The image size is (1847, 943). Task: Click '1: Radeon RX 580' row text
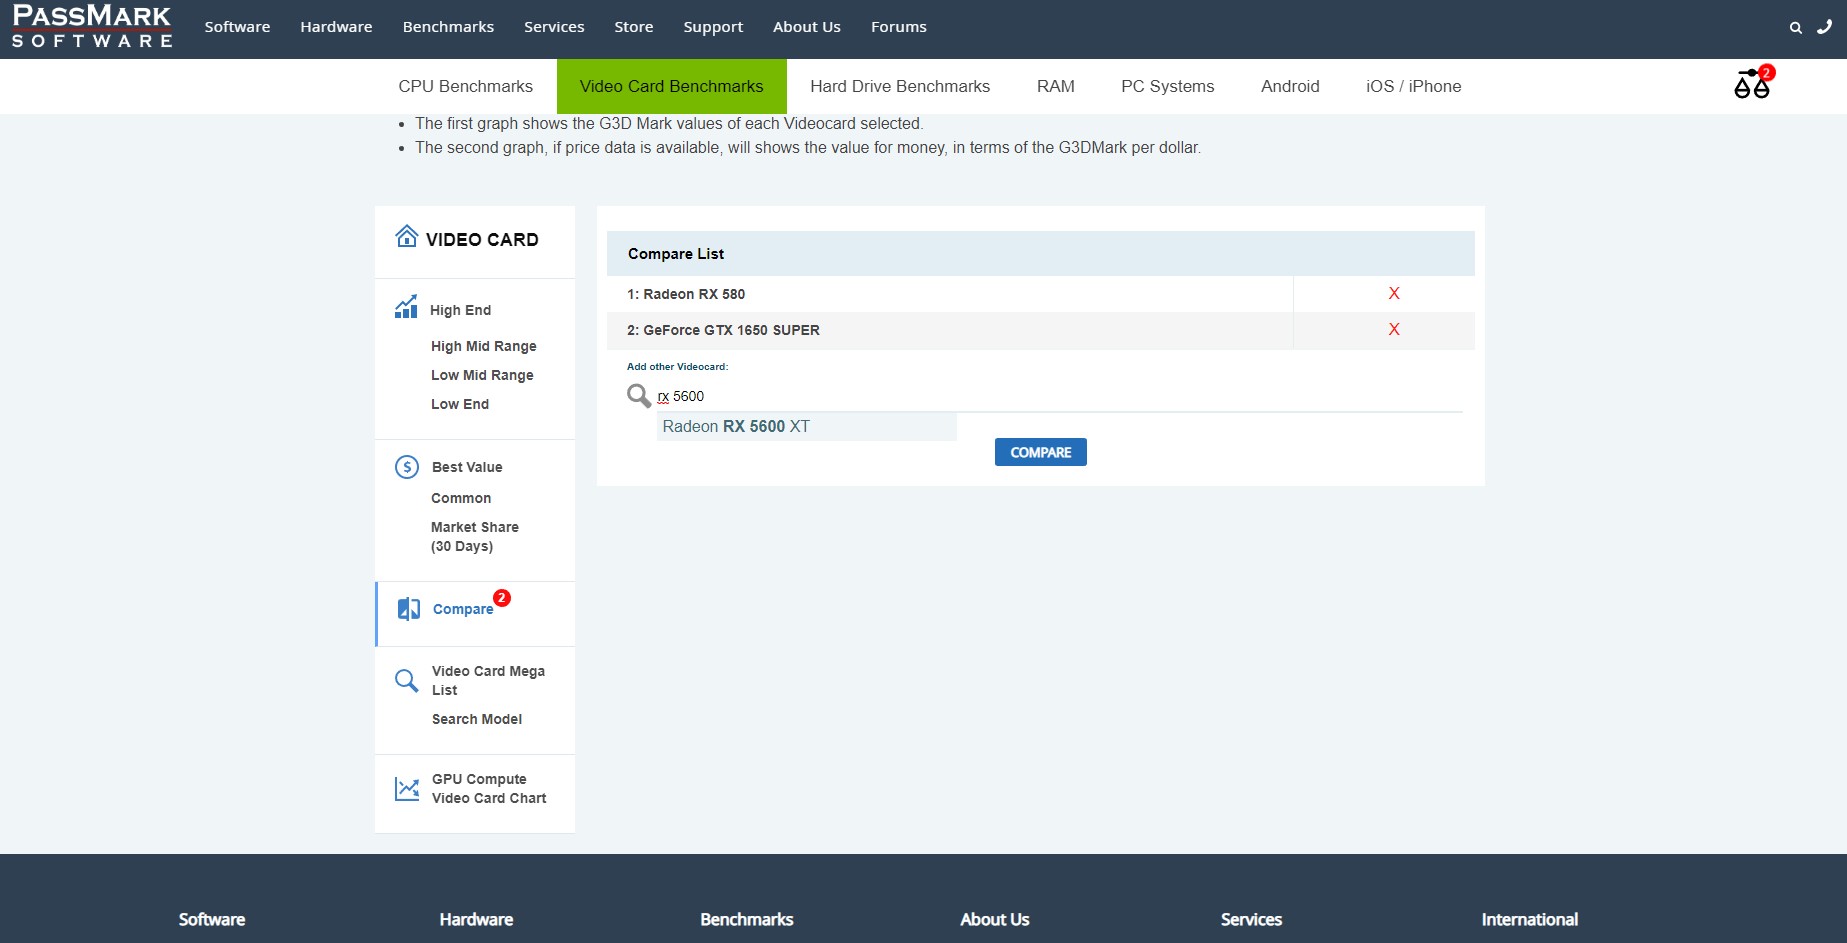(x=686, y=294)
